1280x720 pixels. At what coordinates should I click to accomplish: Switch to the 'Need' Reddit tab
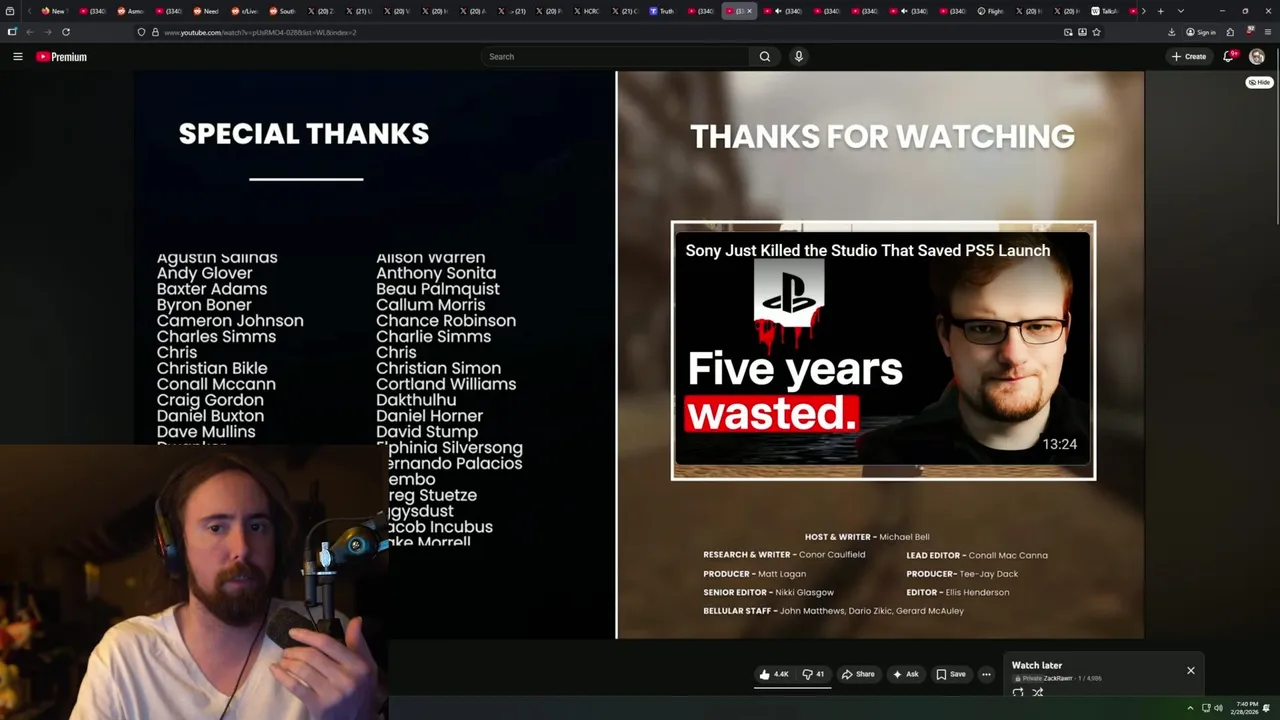point(206,11)
